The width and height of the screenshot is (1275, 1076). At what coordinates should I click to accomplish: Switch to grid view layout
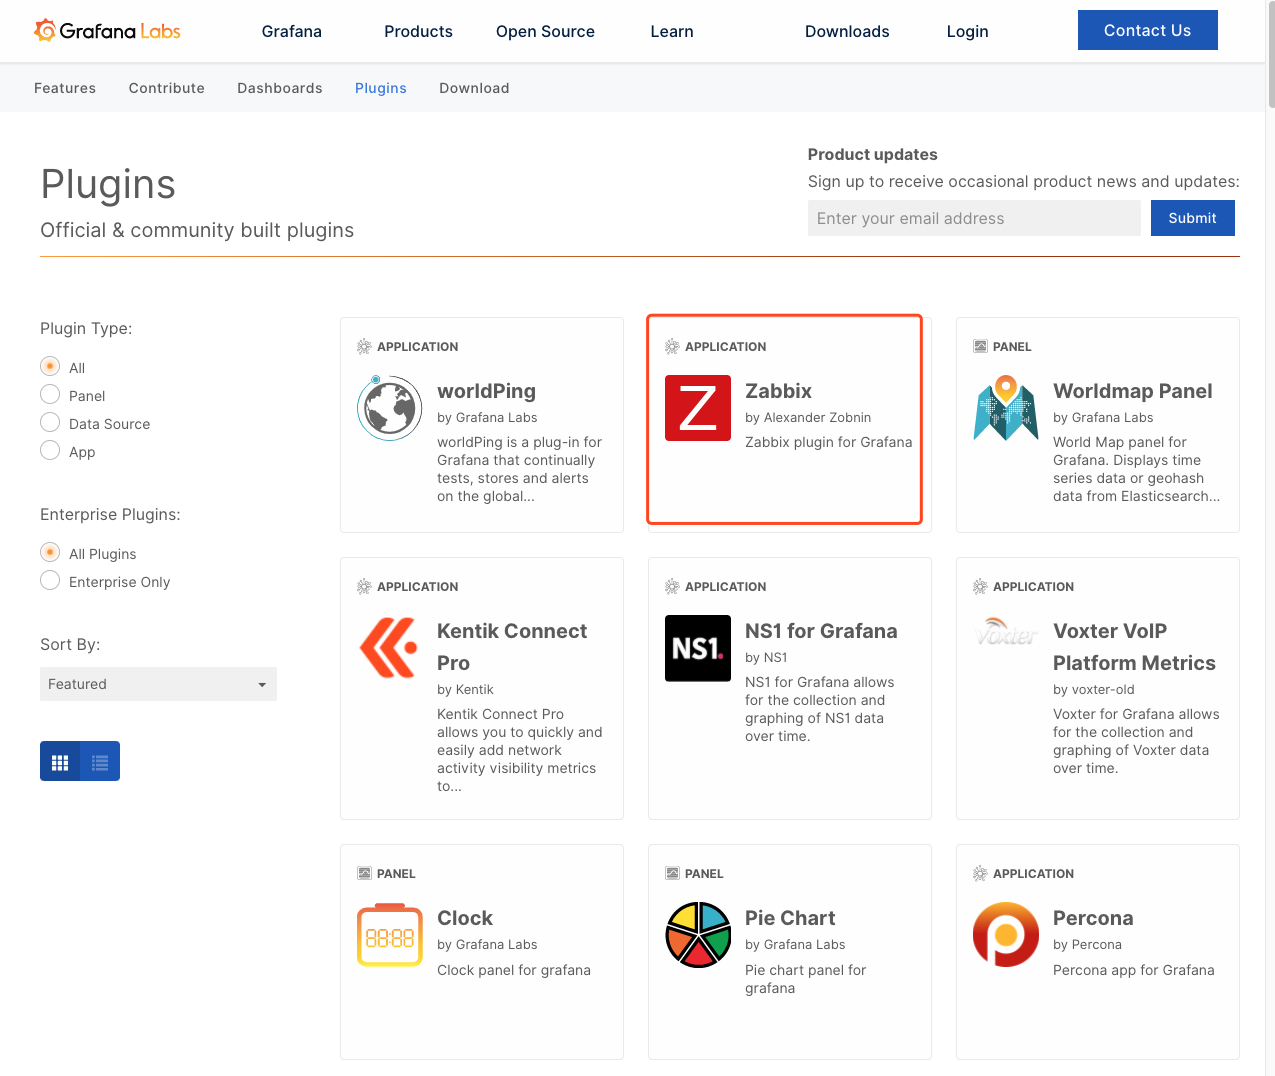coord(60,762)
